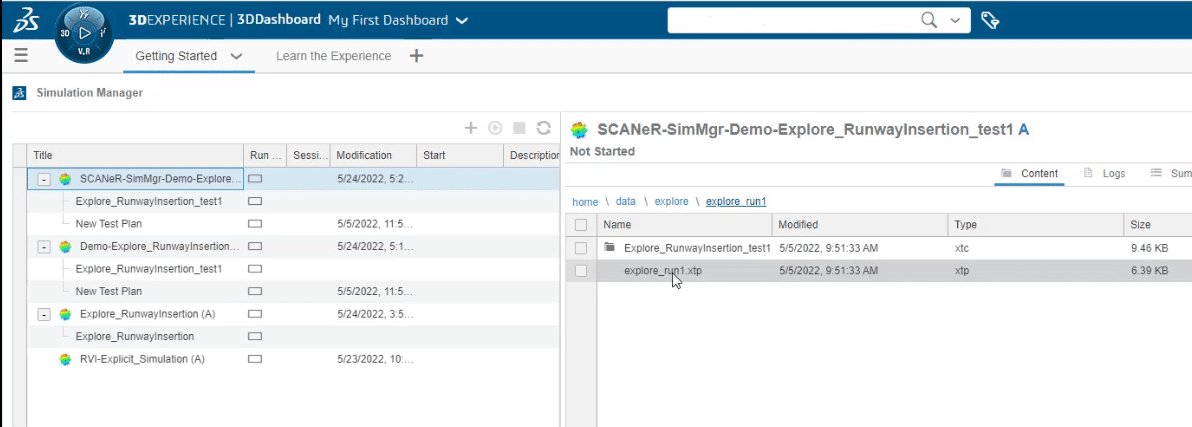Open the search options dropdown arrow
1192x427 pixels.
click(x=955, y=21)
